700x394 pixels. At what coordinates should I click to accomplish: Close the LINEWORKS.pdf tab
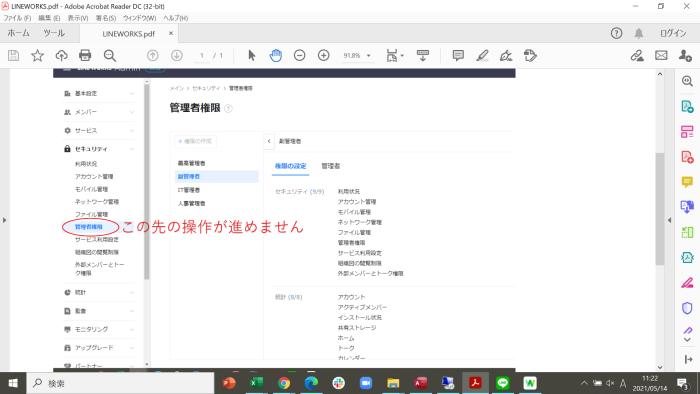tap(171, 33)
